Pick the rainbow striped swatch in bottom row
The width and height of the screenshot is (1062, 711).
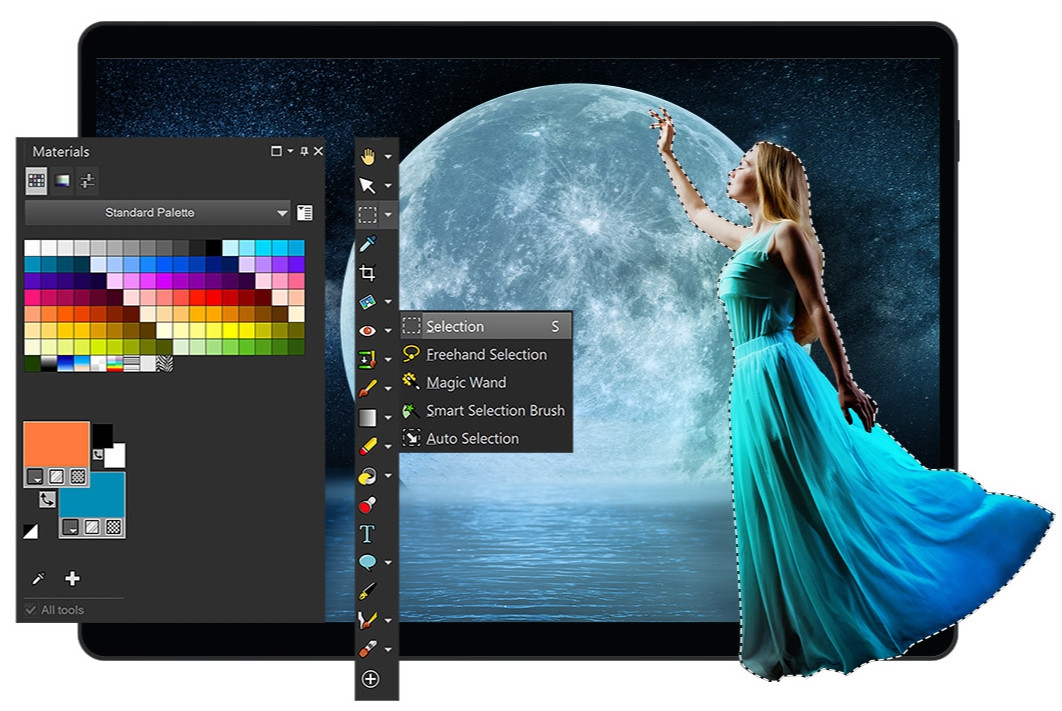[x=115, y=364]
